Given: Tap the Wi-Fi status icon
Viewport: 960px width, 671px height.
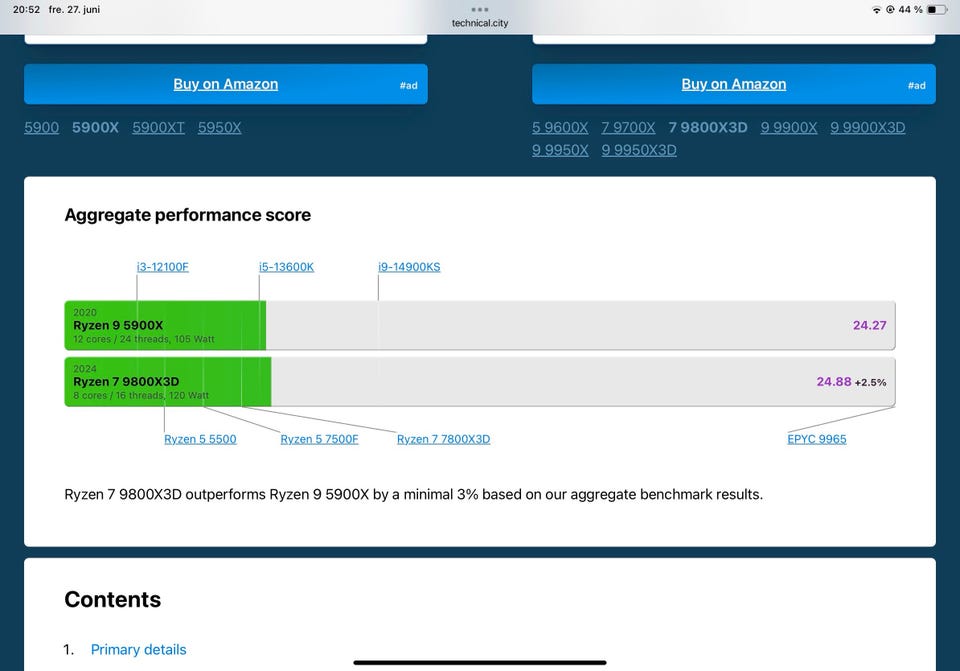Looking at the screenshot, I should [x=876, y=10].
